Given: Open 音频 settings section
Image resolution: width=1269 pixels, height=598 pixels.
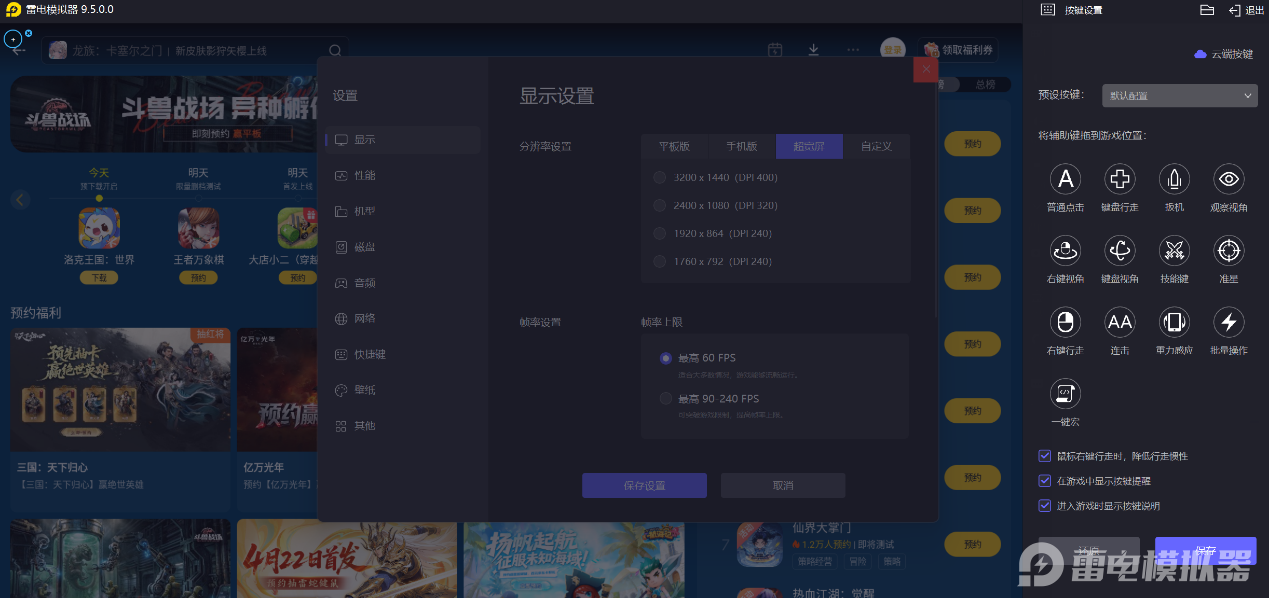Looking at the screenshot, I should (403, 283).
